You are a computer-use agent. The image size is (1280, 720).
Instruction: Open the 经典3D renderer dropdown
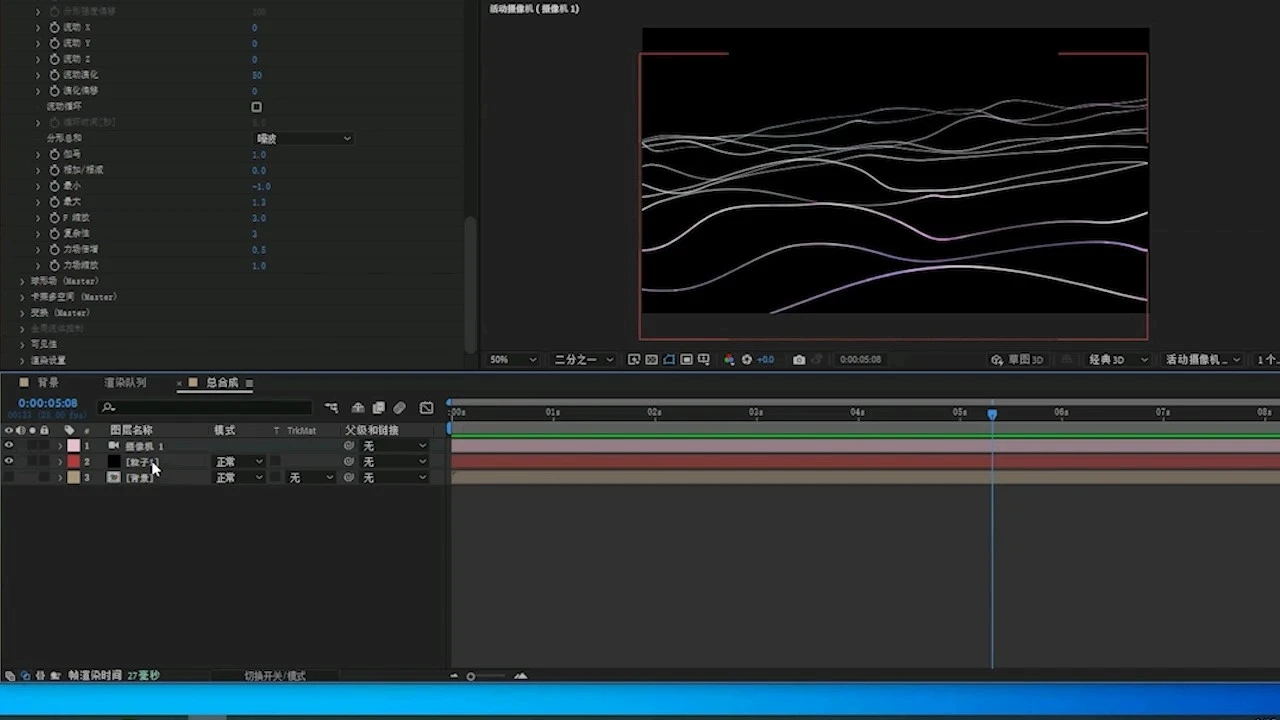1117,360
